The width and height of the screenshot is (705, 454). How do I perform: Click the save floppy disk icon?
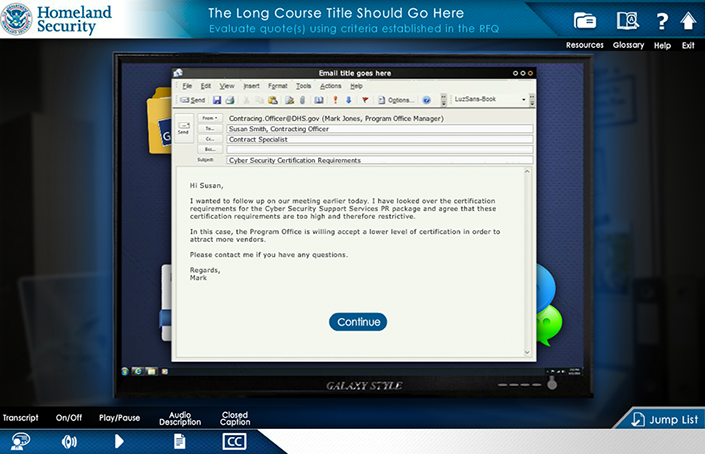coord(216,100)
